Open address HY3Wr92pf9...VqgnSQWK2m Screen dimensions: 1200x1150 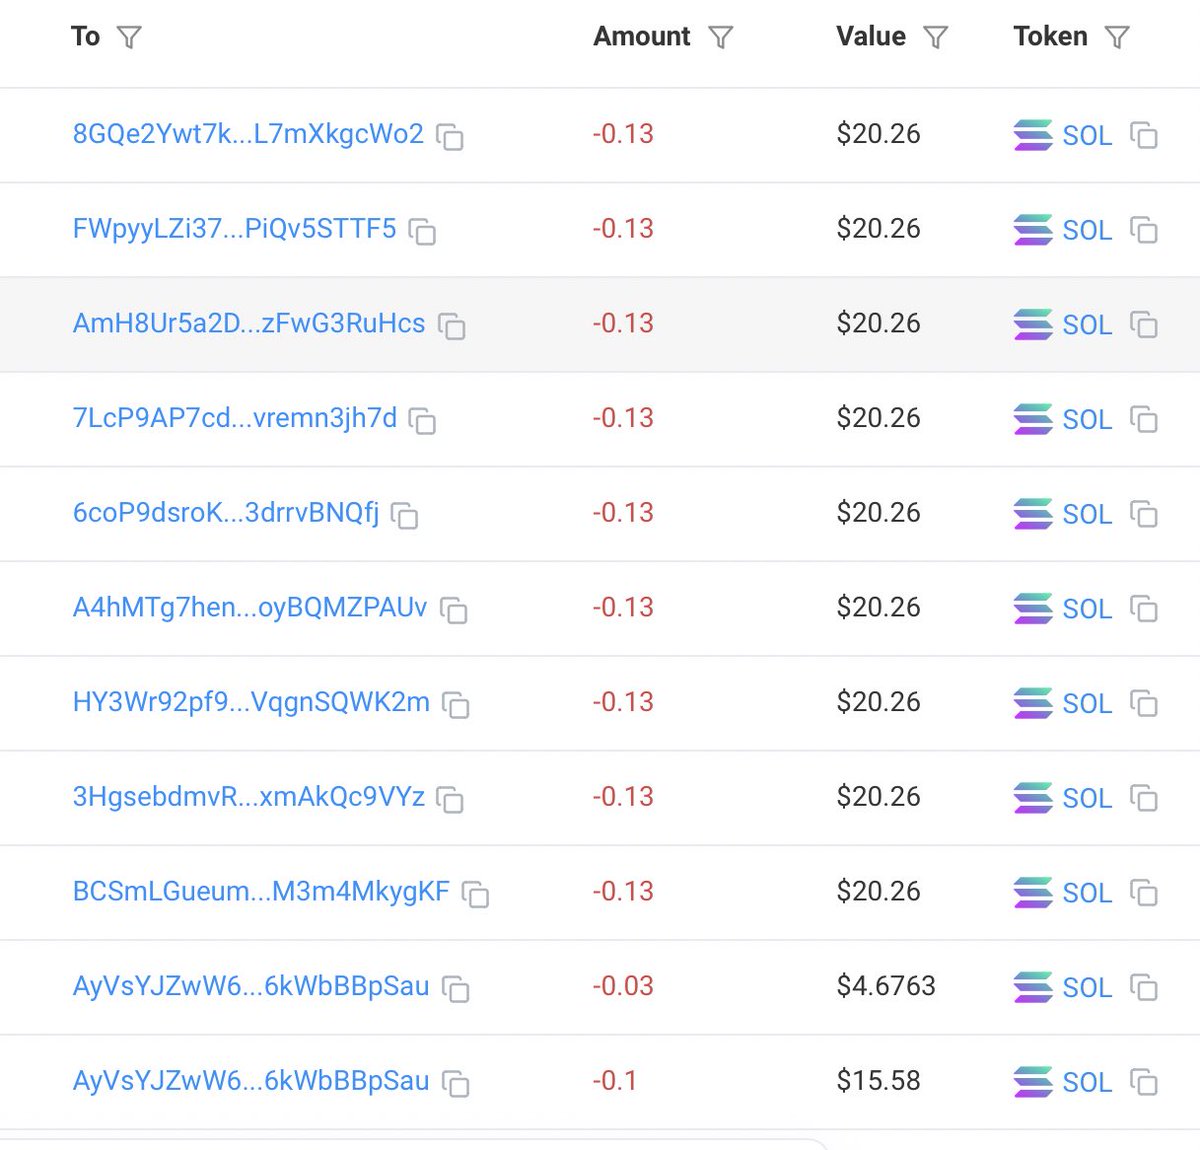pyautogui.click(x=251, y=702)
